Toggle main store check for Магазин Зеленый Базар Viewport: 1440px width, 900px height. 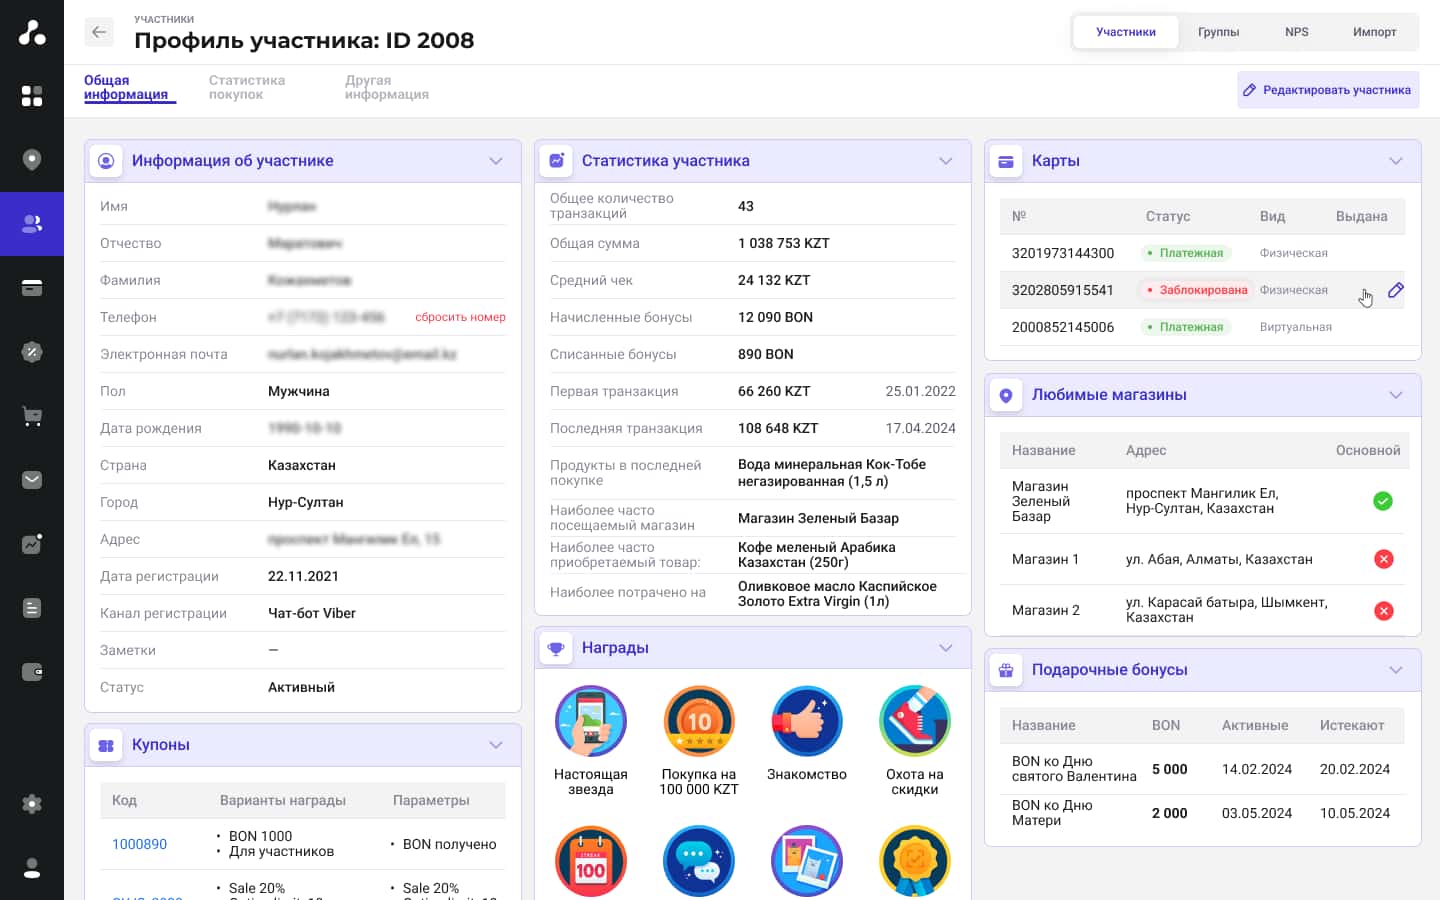pyautogui.click(x=1383, y=501)
